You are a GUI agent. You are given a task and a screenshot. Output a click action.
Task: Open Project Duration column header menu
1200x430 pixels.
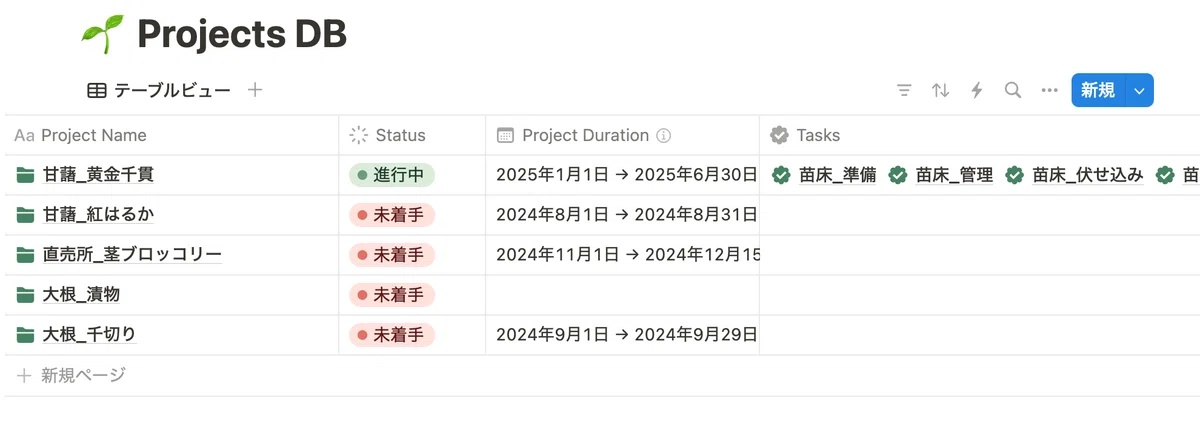[x=622, y=135]
